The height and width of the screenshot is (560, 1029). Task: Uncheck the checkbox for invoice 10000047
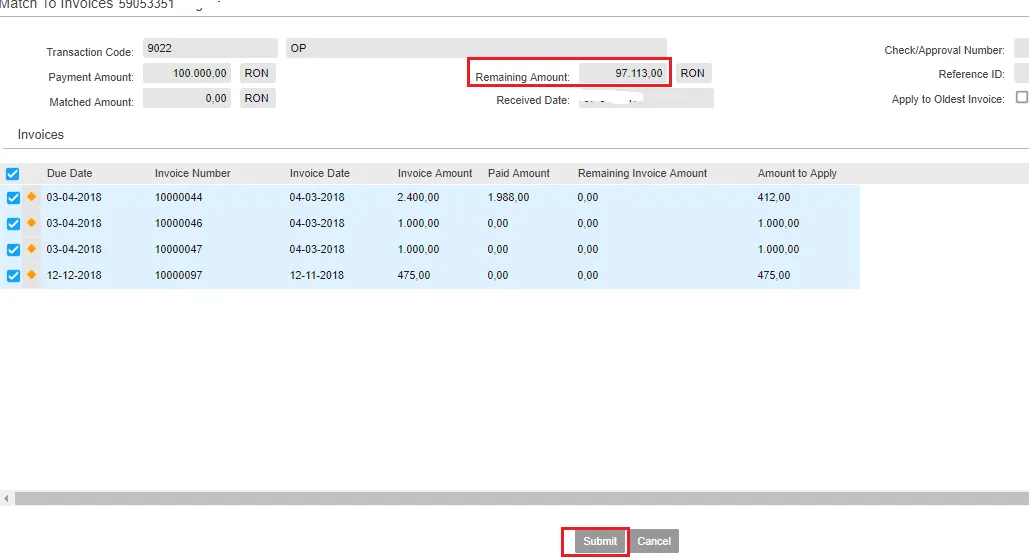tap(13, 249)
